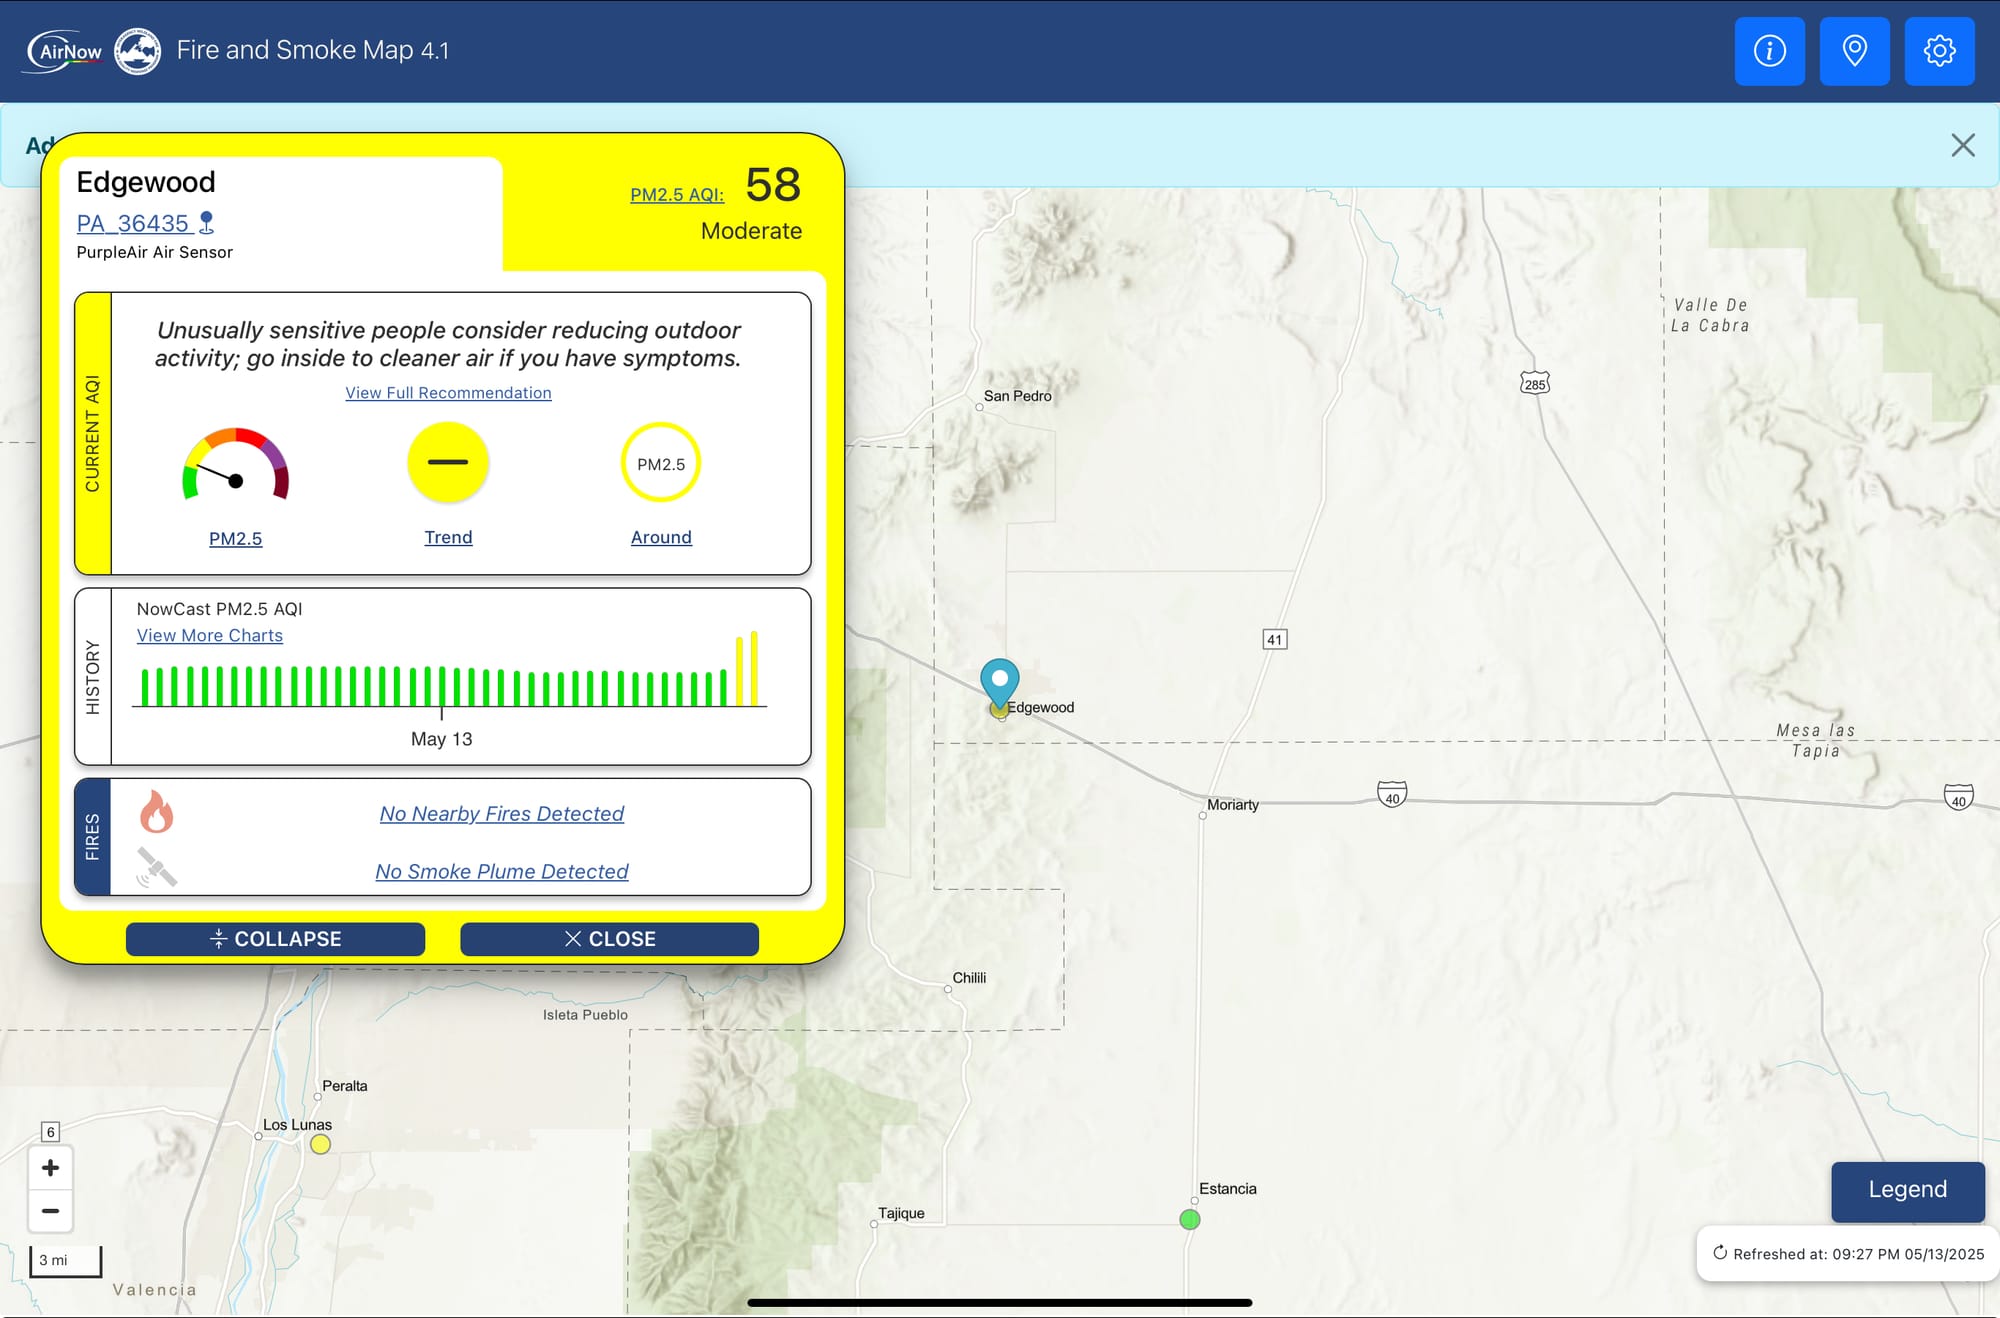Click the PM2.5 gauge dial icon
The width and height of the screenshot is (2000, 1318).
236,466
